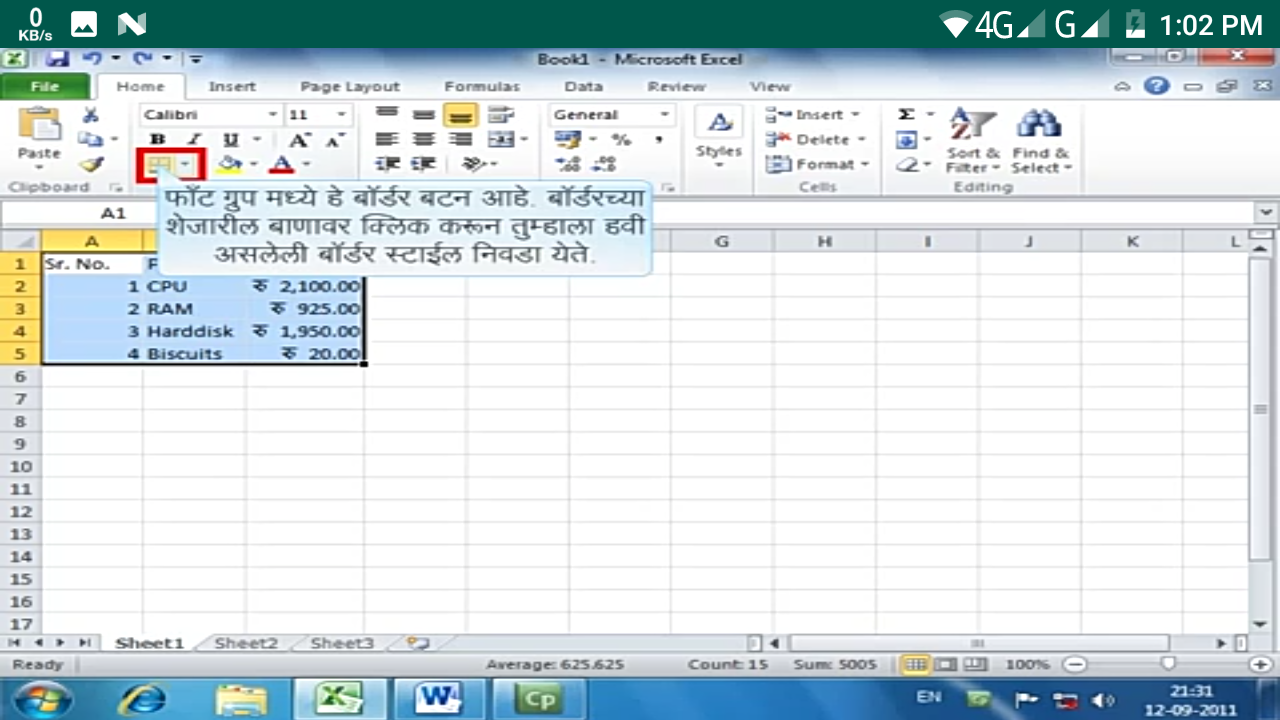
Task: Click the Name Box showing A1
Action: 114,213
